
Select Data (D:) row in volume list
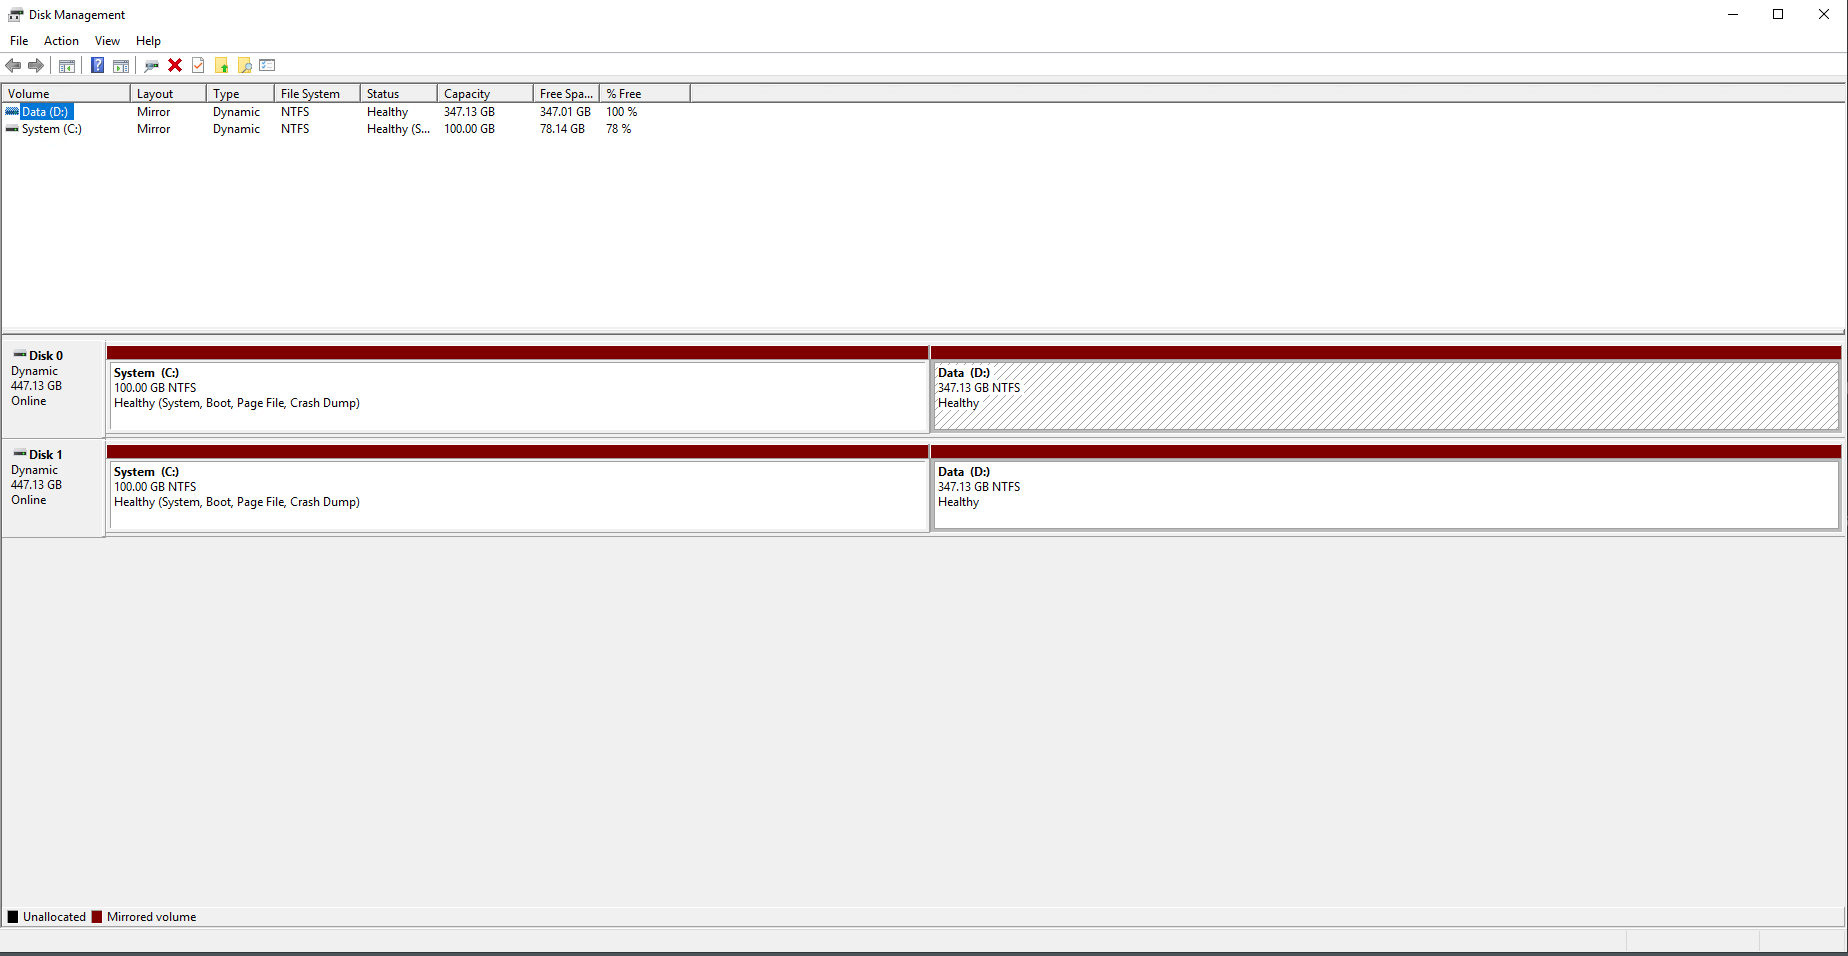(x=45, y=112)
